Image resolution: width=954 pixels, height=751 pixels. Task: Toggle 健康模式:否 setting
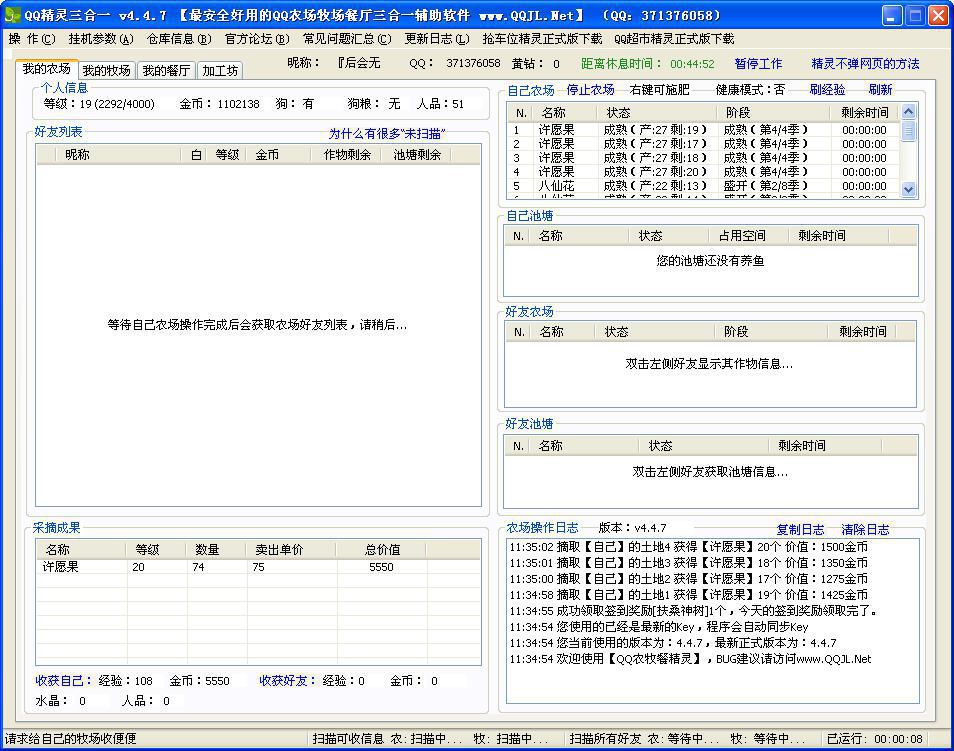750,90
